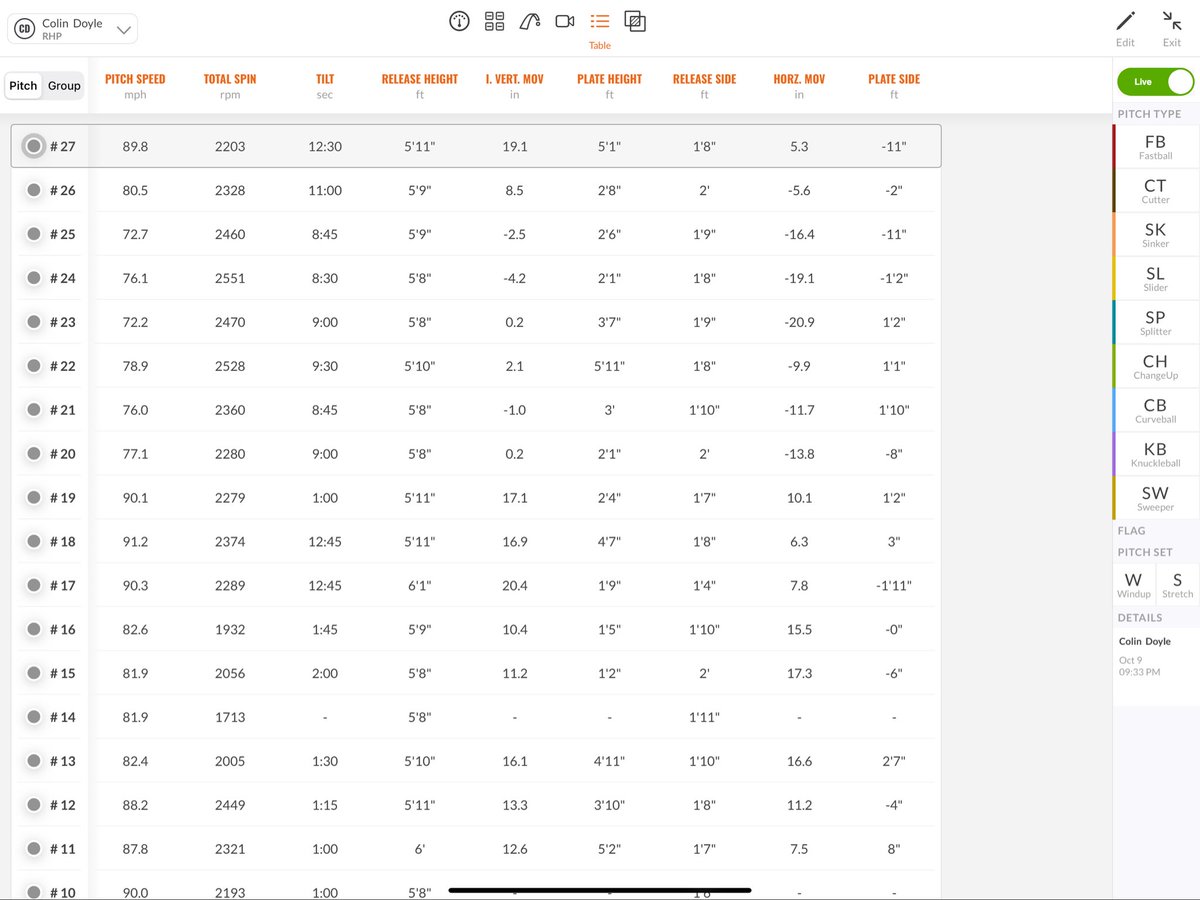Tap the 2551 total spin cell
Image resolution: width=1200 pixels, height=900 pixels.
pos(230,278)
